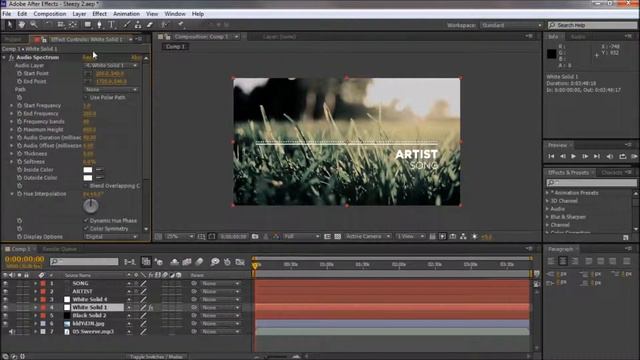Click the Comp 1 breadcrumb button in viewer
Image resolution: width=640 pixels, height=360 pixels.
175,47
